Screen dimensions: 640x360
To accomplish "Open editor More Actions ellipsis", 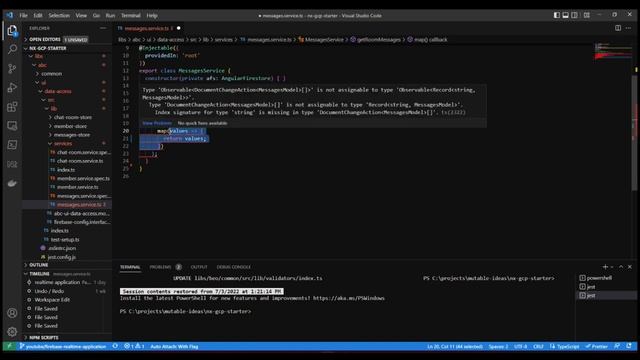I will (x=629, y=28).
